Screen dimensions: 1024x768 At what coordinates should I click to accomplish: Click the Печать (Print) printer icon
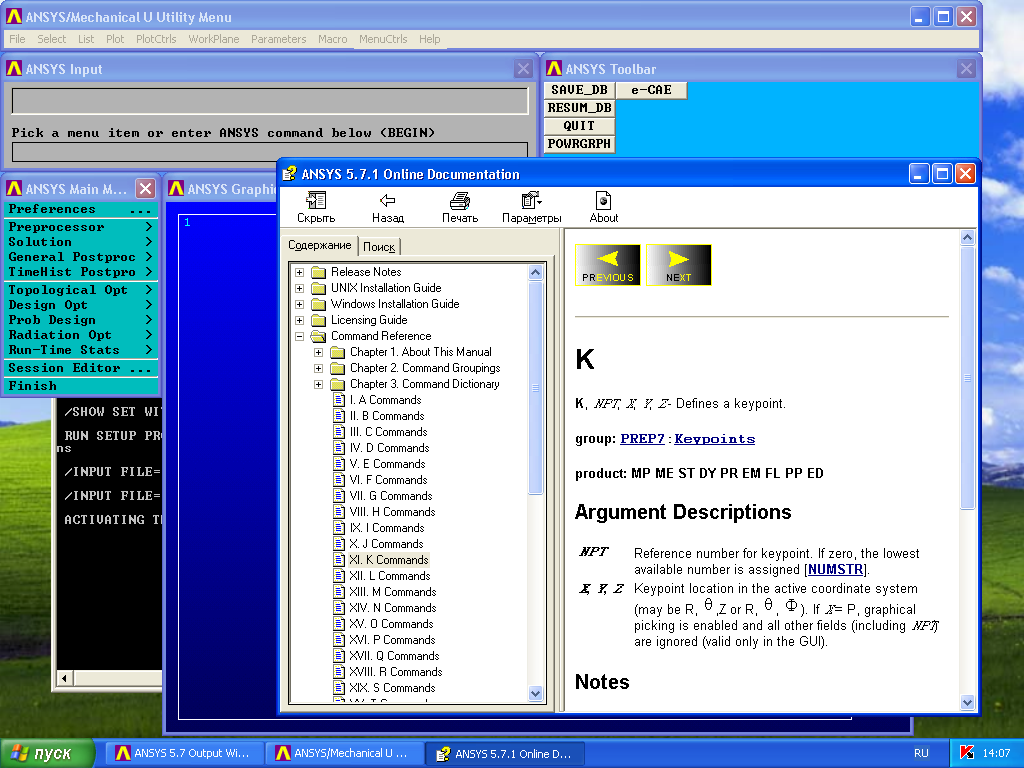(x=460, y=200)
